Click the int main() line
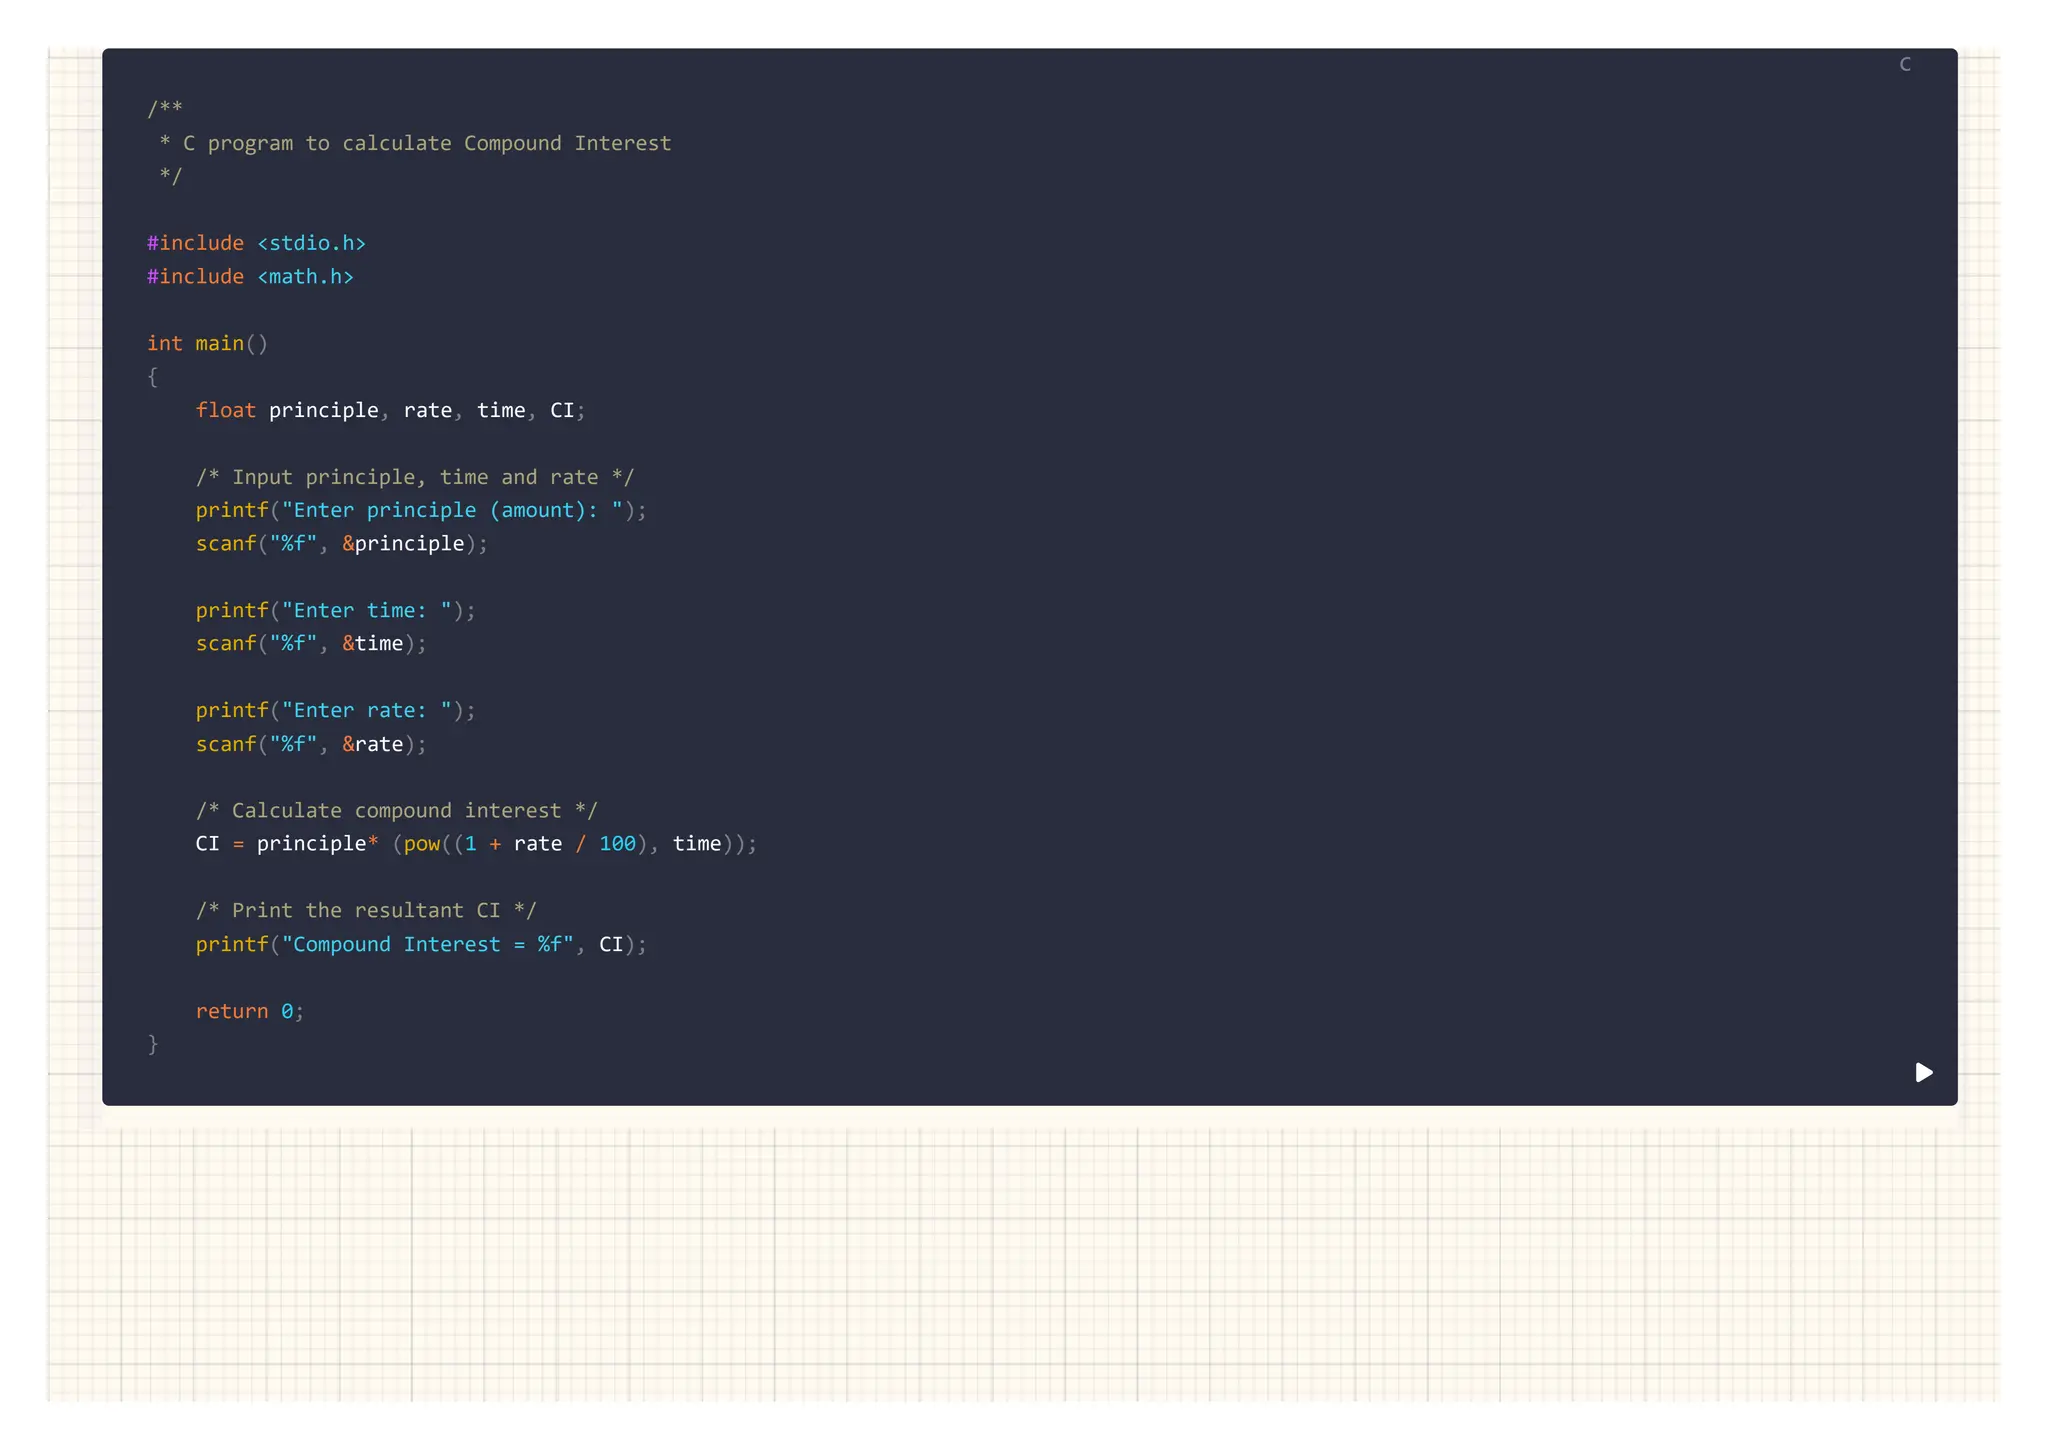Screen dimensions: 2048x1448 tap(207, 343)
